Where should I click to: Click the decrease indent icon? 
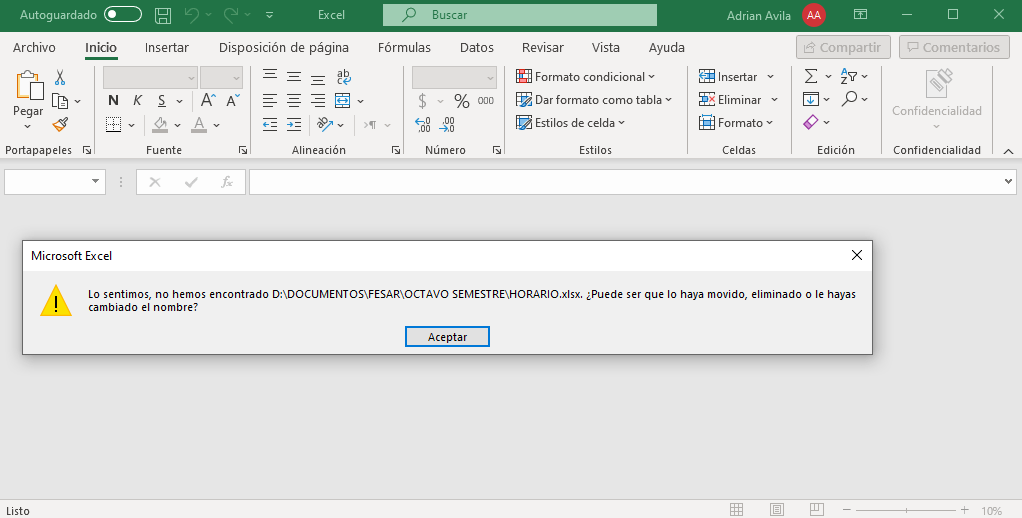[270, 124]
